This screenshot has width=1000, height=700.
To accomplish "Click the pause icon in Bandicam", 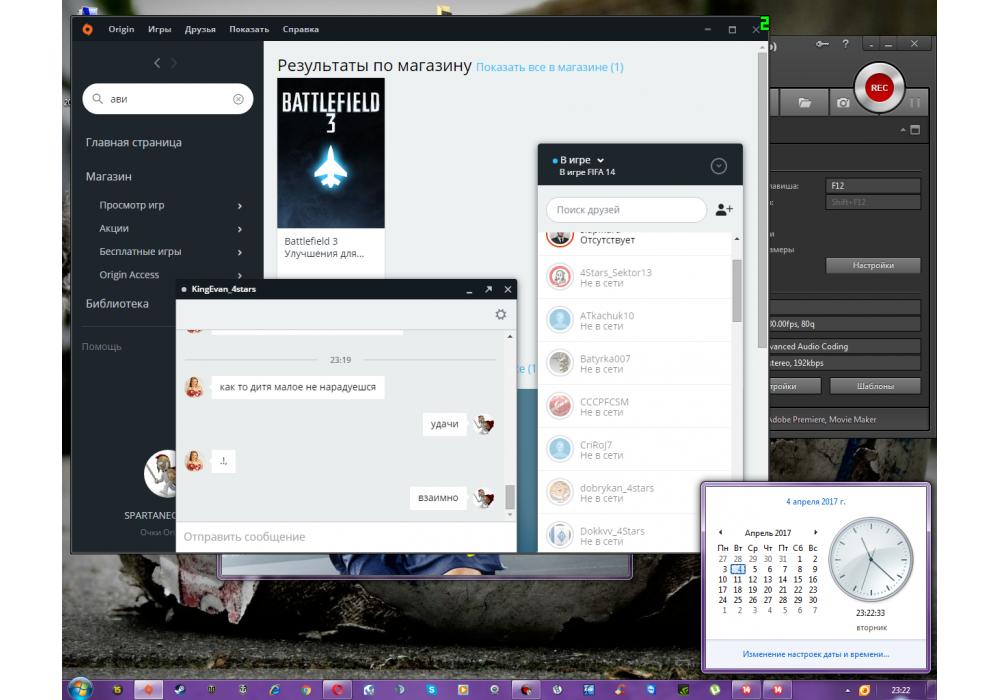I will pyautogui.click(x=915, y=103).
